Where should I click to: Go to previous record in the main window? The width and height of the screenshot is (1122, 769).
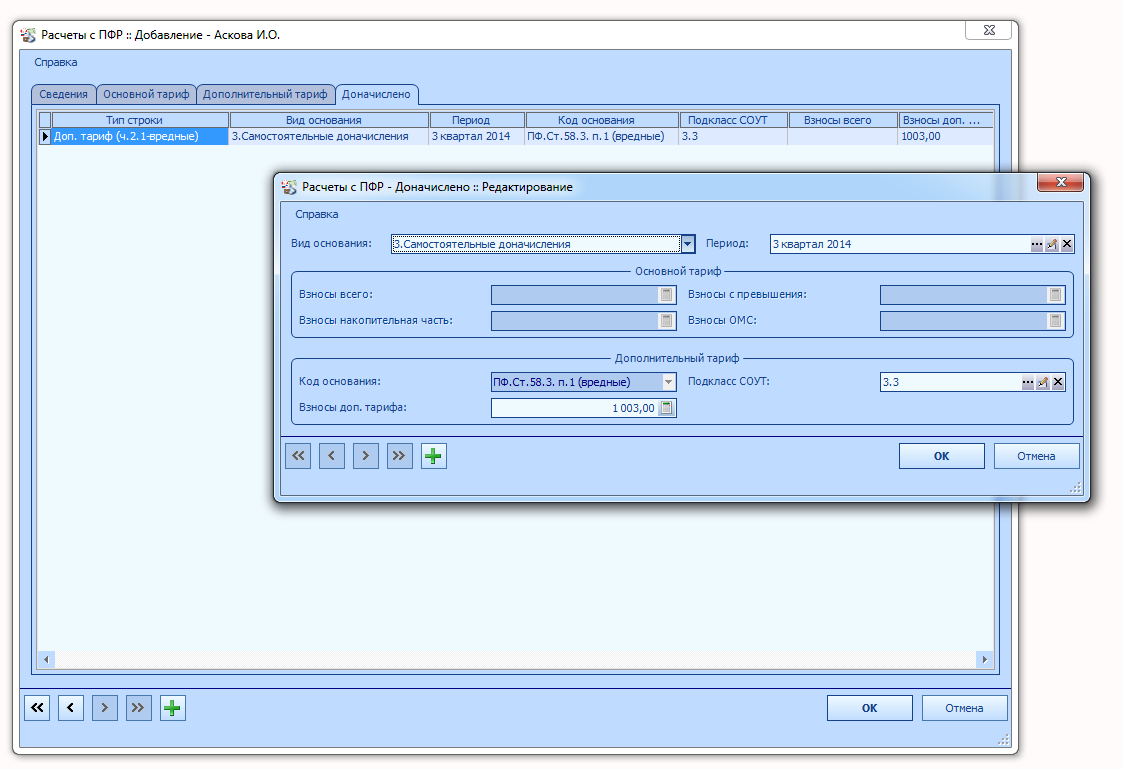pyautogui.click(x=71, y=708)
